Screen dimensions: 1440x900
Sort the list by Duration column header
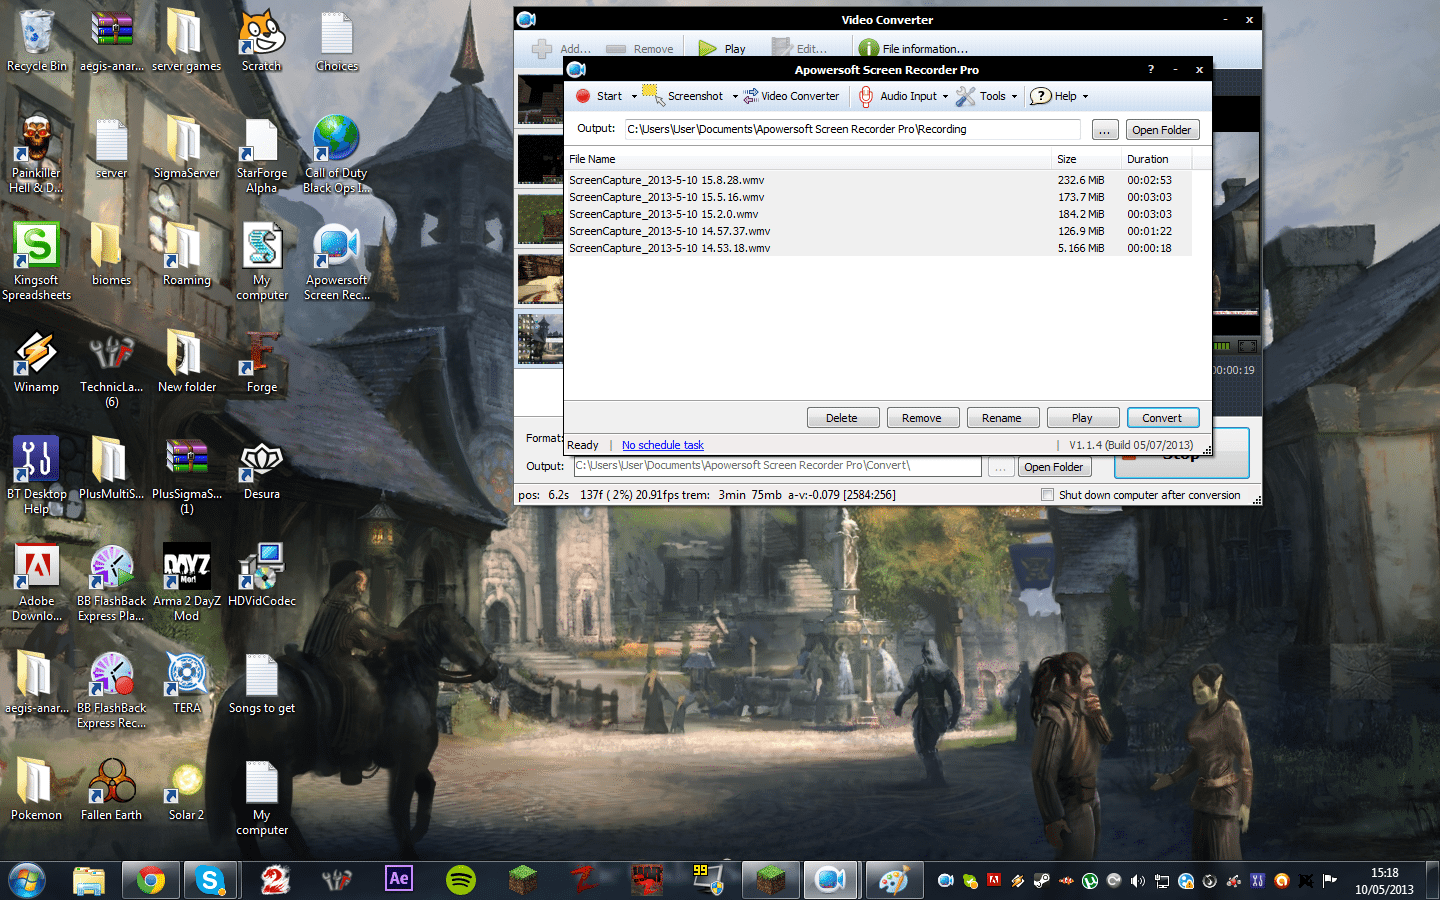(1147, 159)
